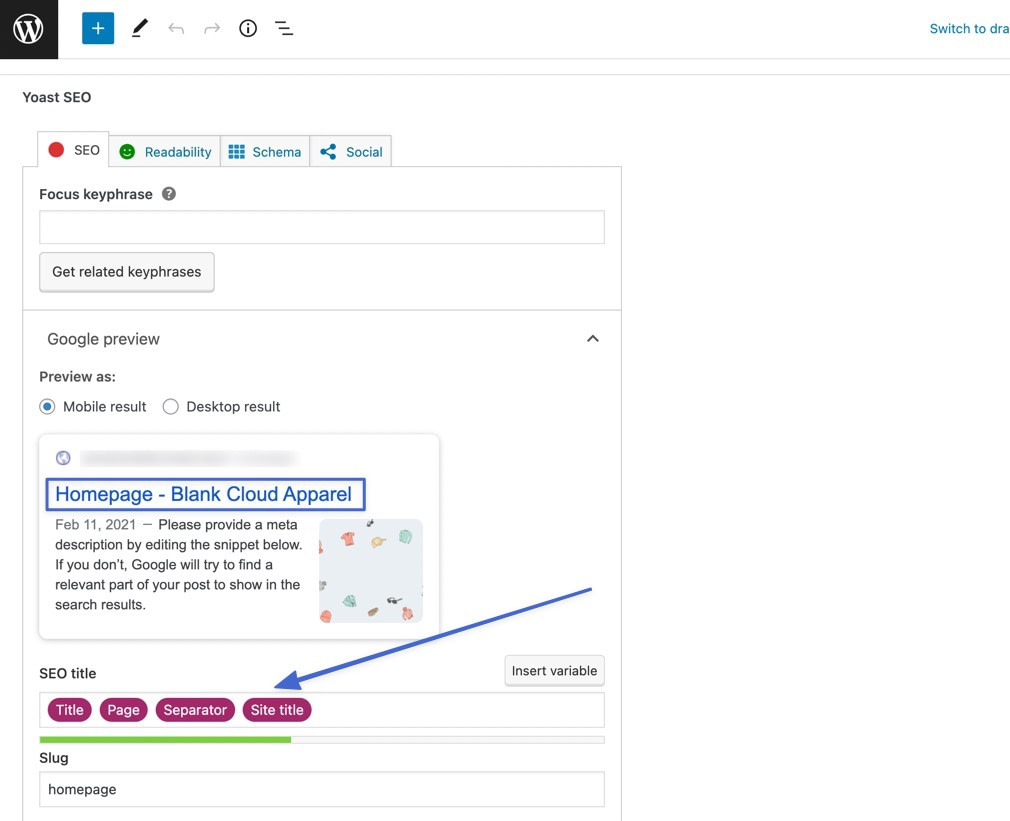
Task: Click the redo arrow icon
Action: pos(212,29)
